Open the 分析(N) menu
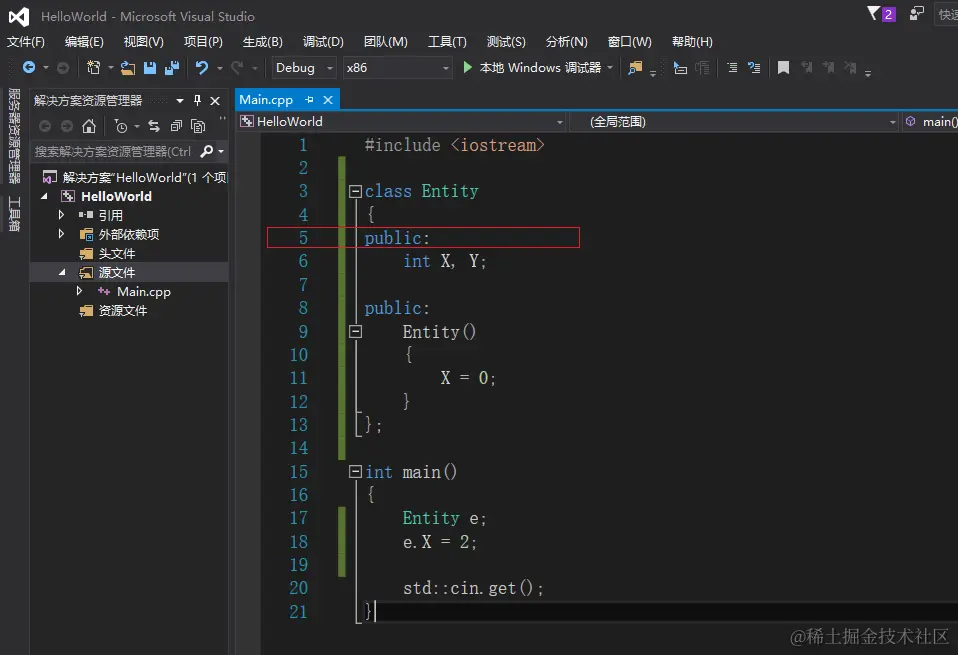Screen dimensions: 958x655 pyautogui.click(x=566, y=42)
